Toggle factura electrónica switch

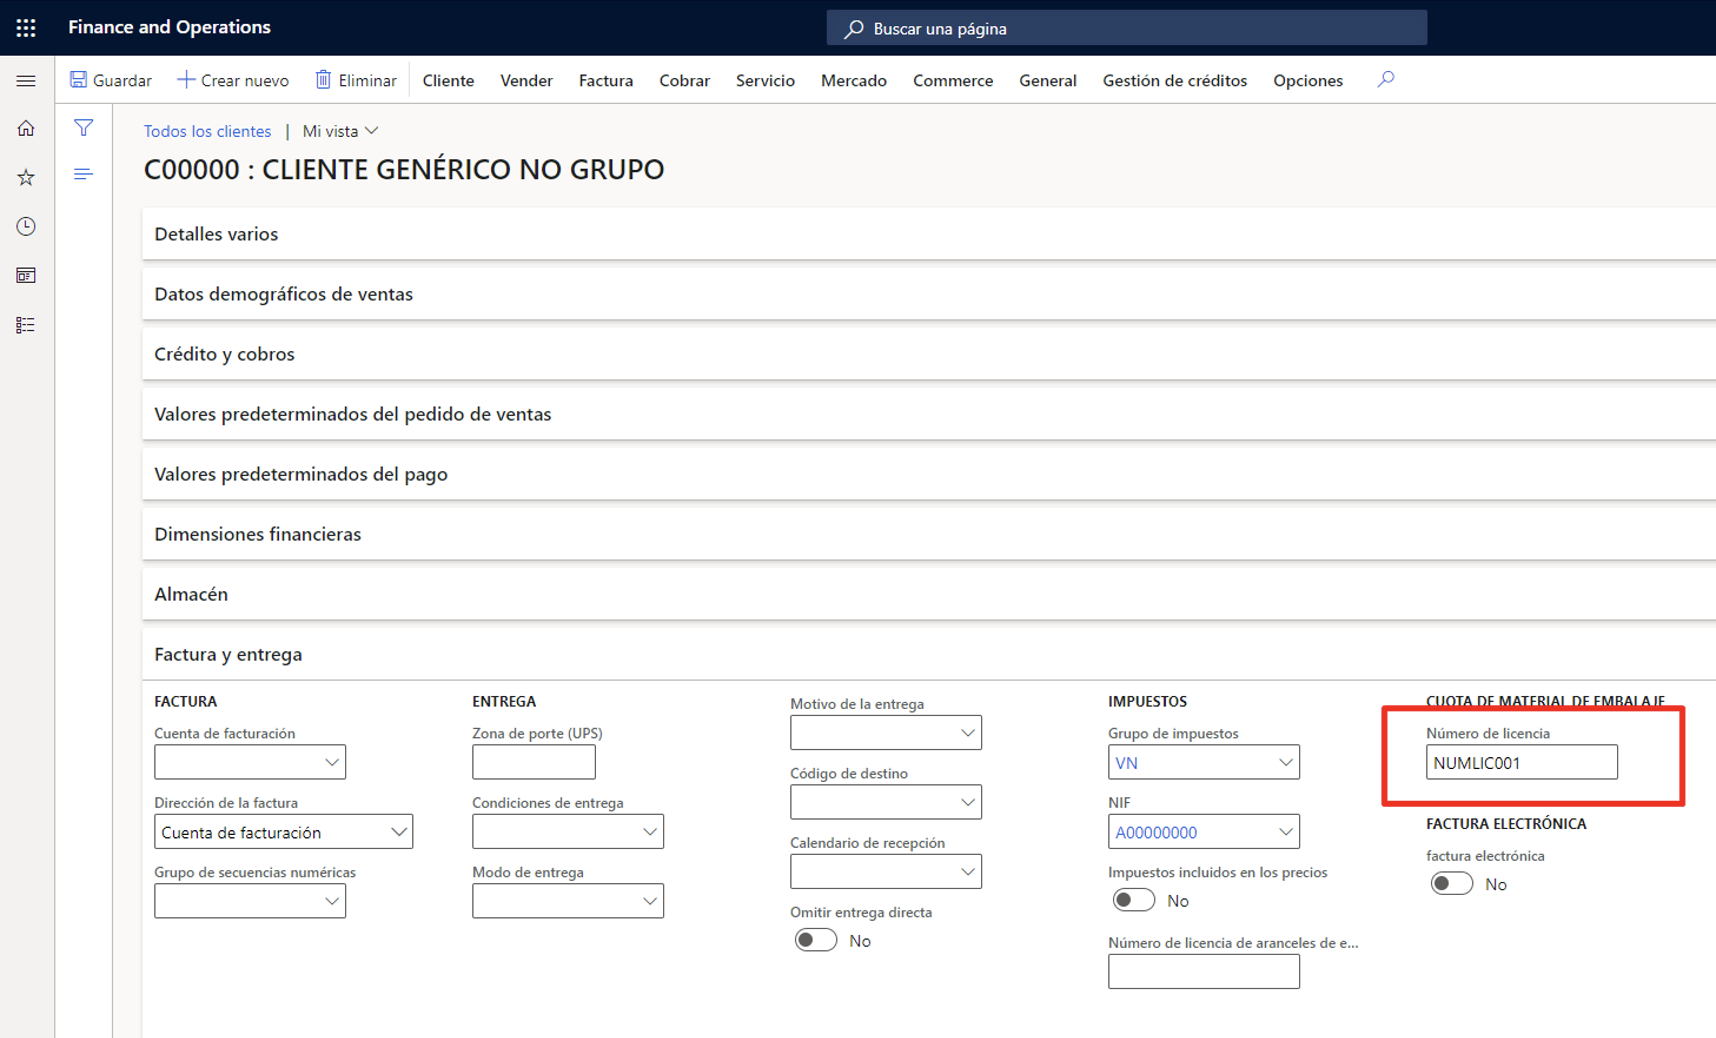(x=1451, y=884)
